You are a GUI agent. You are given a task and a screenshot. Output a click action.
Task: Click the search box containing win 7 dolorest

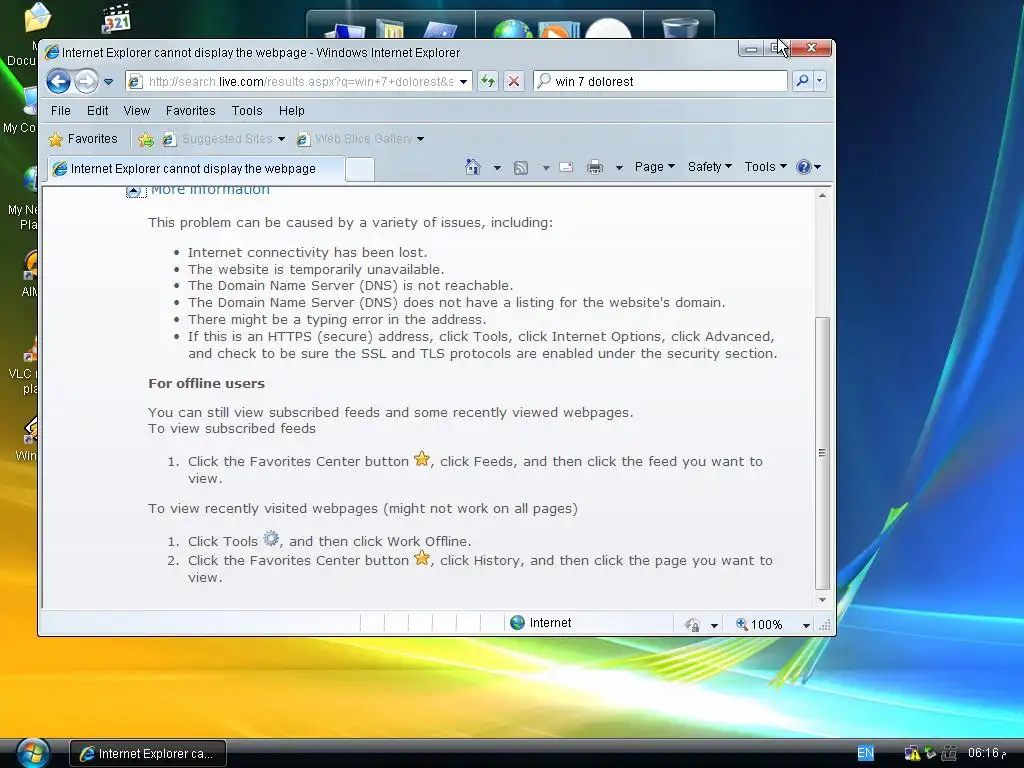[661, 82]
